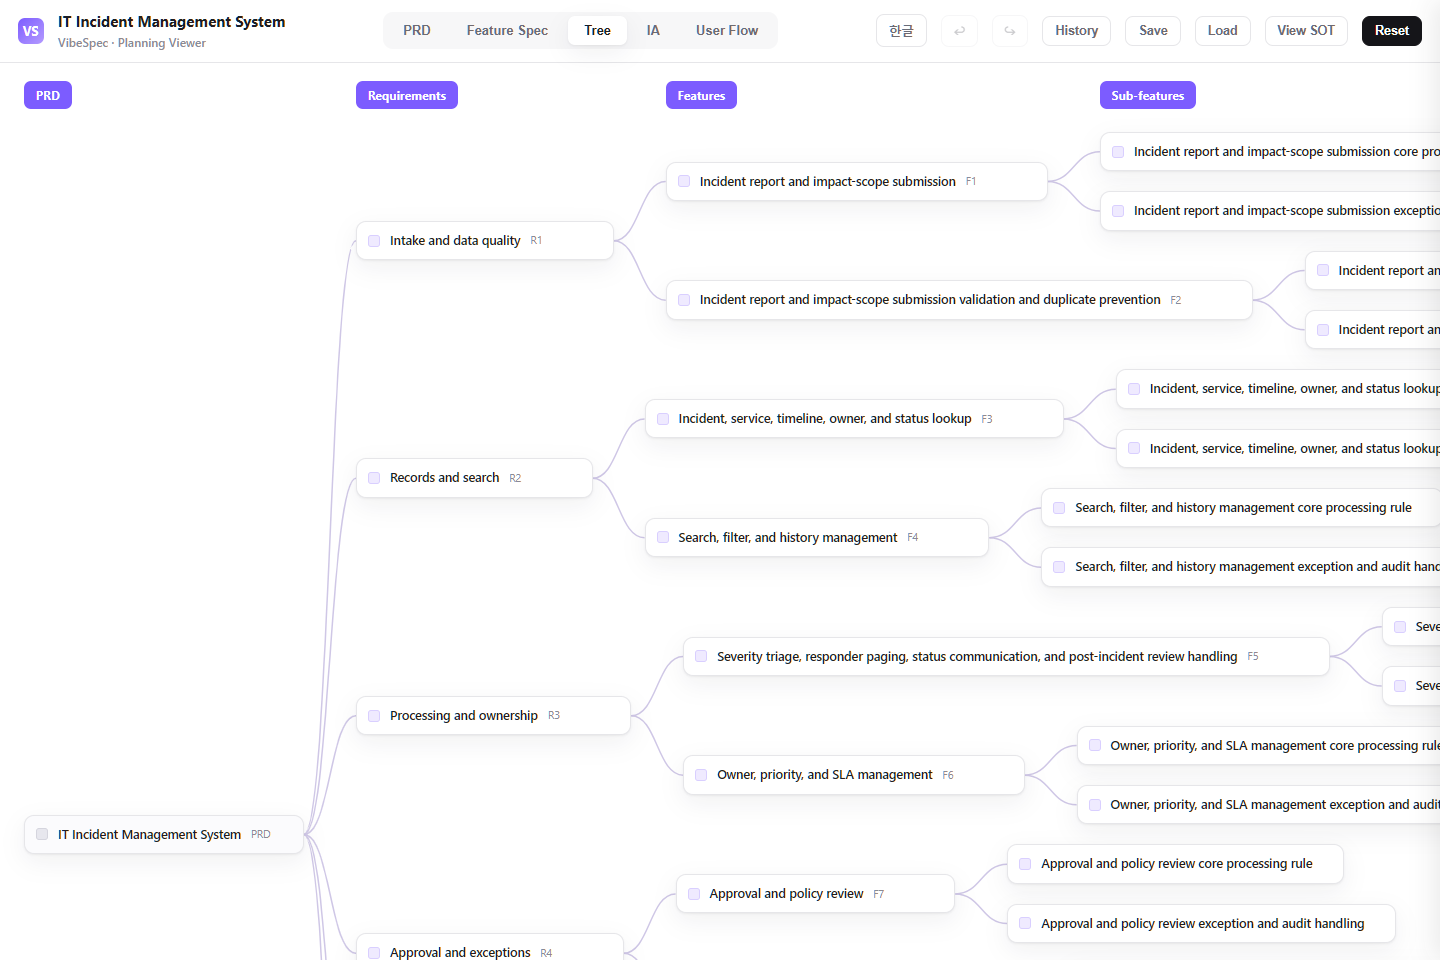The height and width of the screenshot is (960, 1440).
Task: Click the Features column header badge
Action: [x=701, y=96]
